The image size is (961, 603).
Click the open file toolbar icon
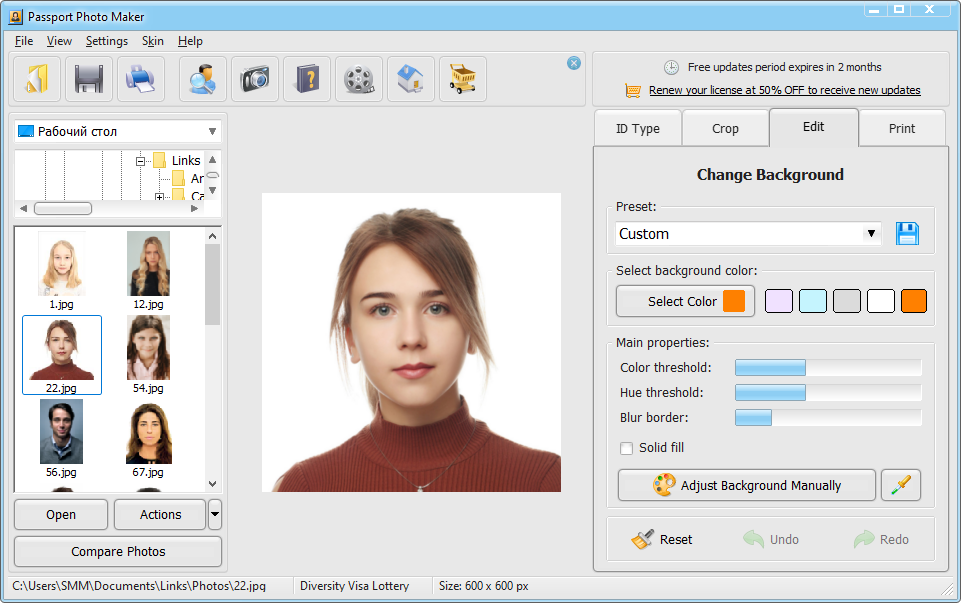[37, 79]
